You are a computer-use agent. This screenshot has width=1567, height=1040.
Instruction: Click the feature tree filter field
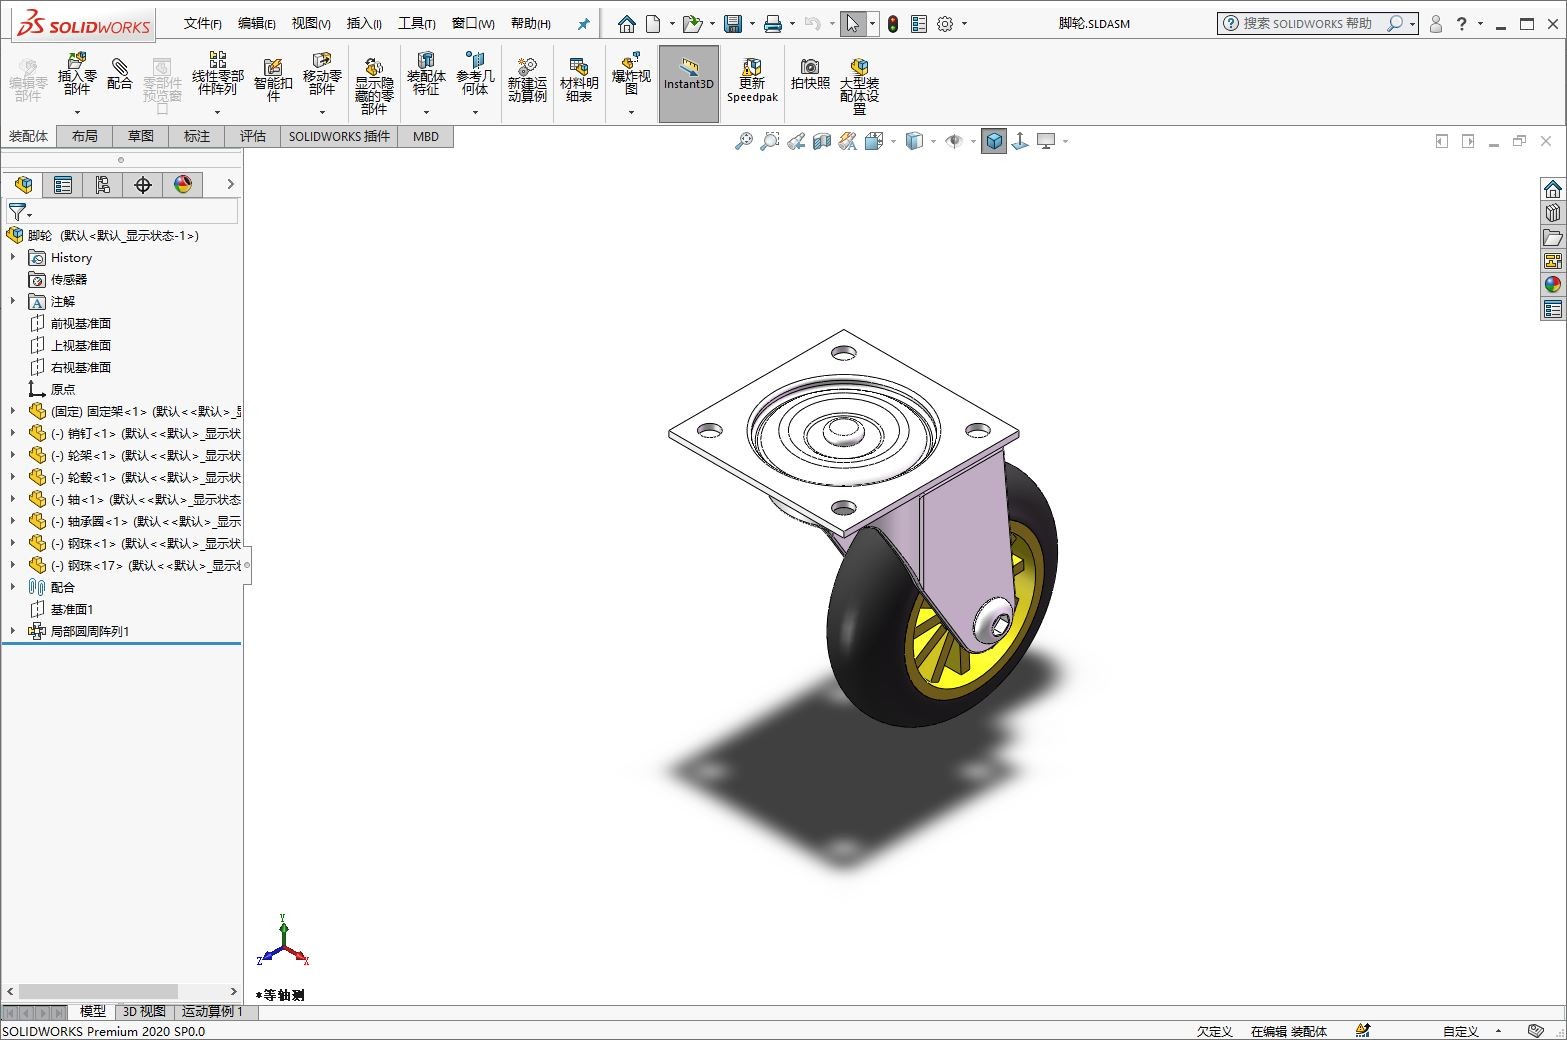pos(122,212)
